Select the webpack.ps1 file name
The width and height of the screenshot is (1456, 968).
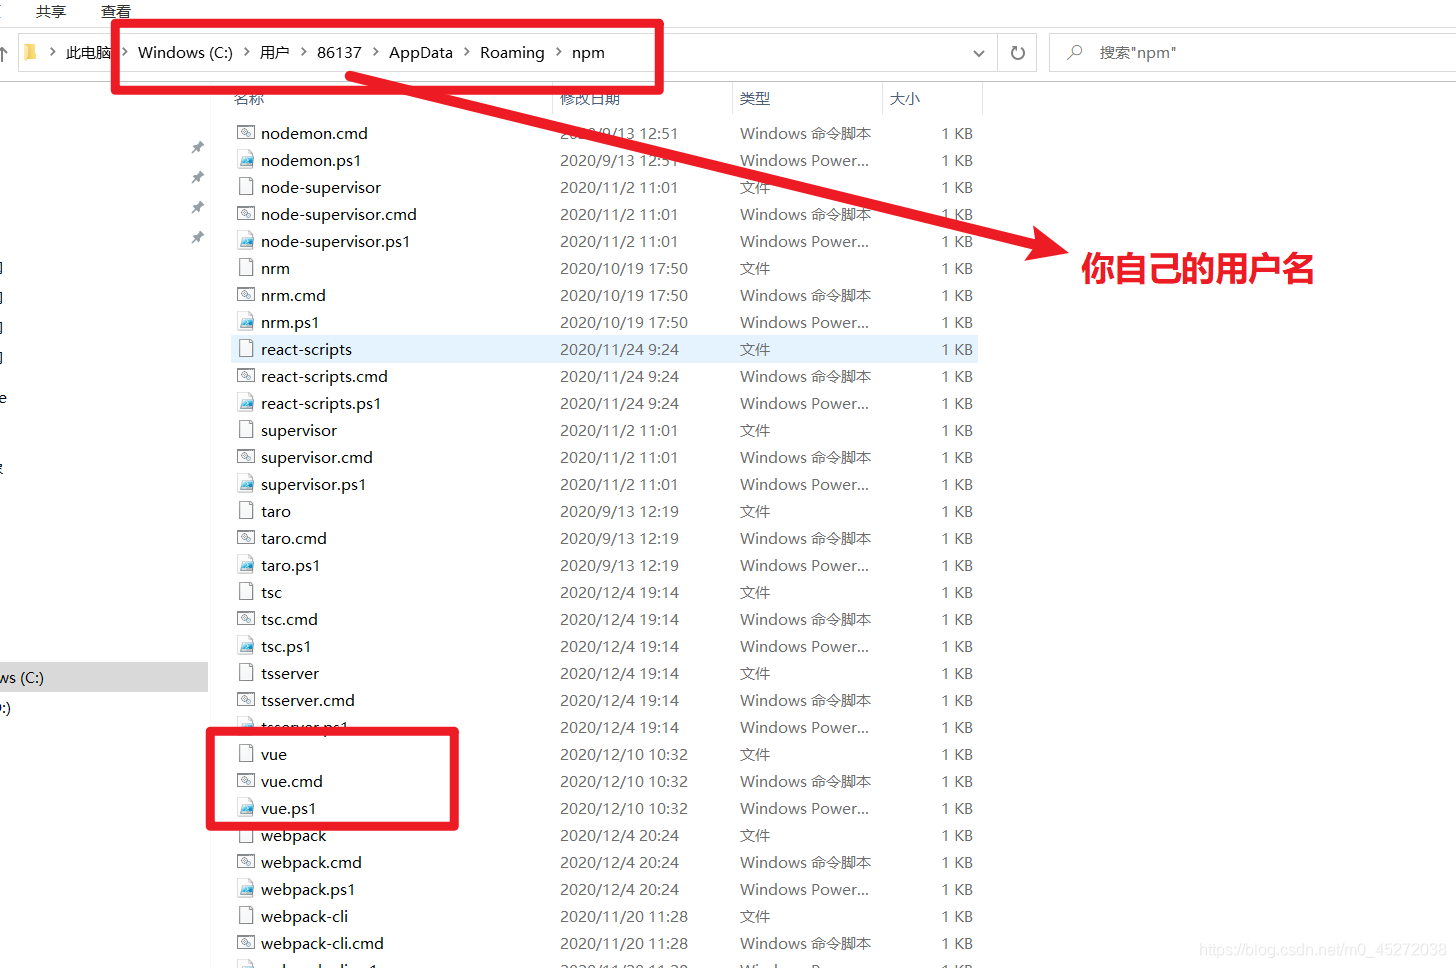coord(308,889)
